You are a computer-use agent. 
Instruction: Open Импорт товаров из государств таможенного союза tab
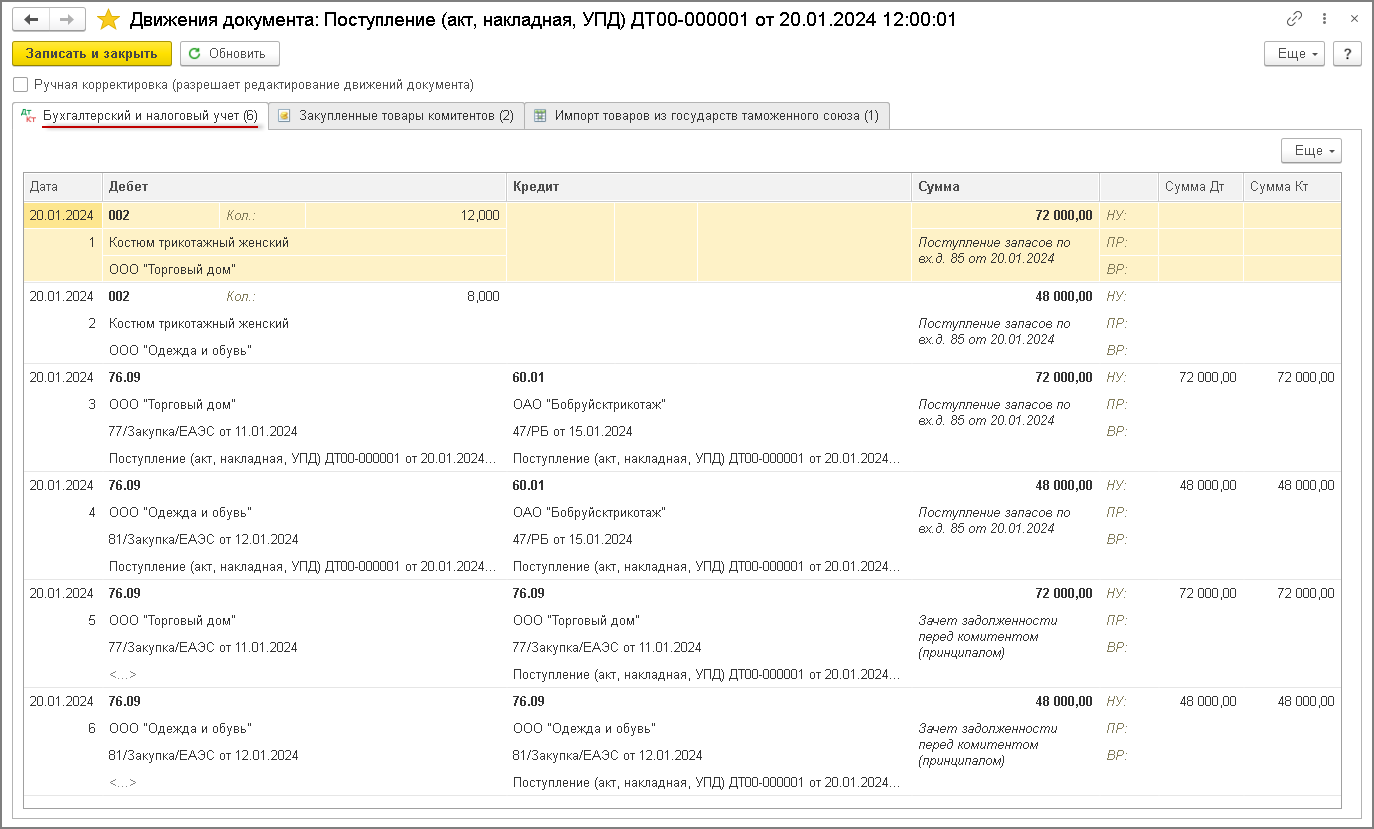tap(706, 116)
